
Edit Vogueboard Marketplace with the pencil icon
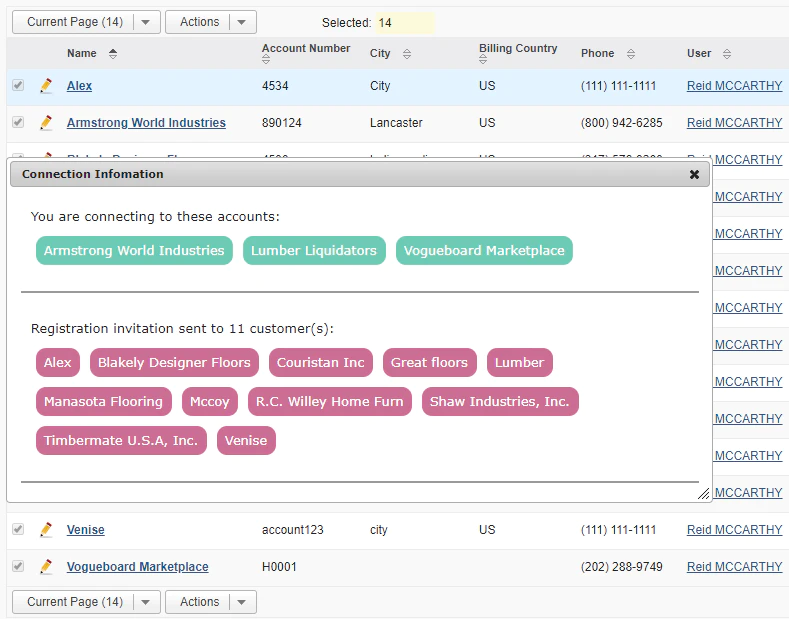tap(46, 567)
